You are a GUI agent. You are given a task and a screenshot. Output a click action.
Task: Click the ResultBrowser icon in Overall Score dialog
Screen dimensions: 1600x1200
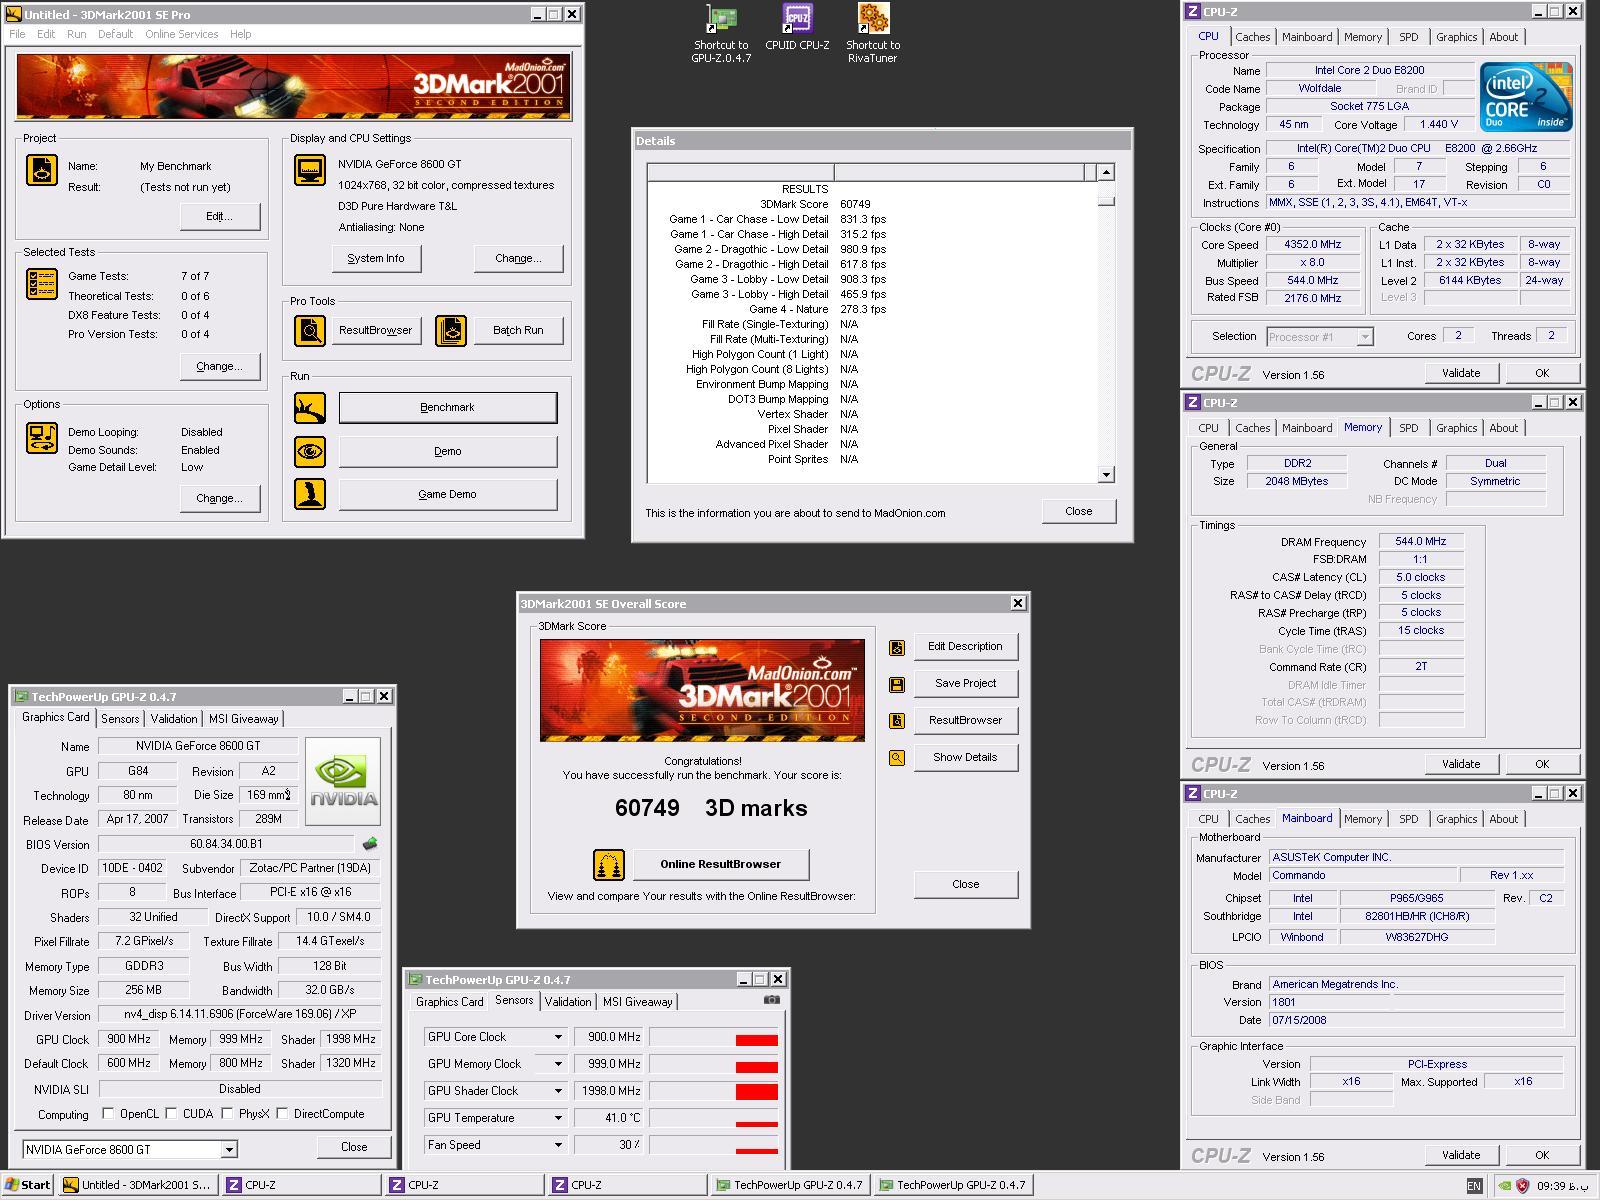[897, 721]
